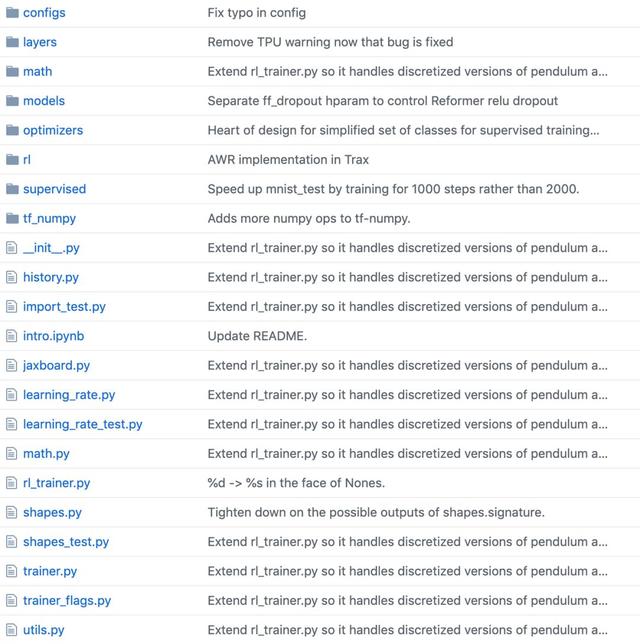Click the folder icon beside optimizers
The image size is (640, 644).
13,130
